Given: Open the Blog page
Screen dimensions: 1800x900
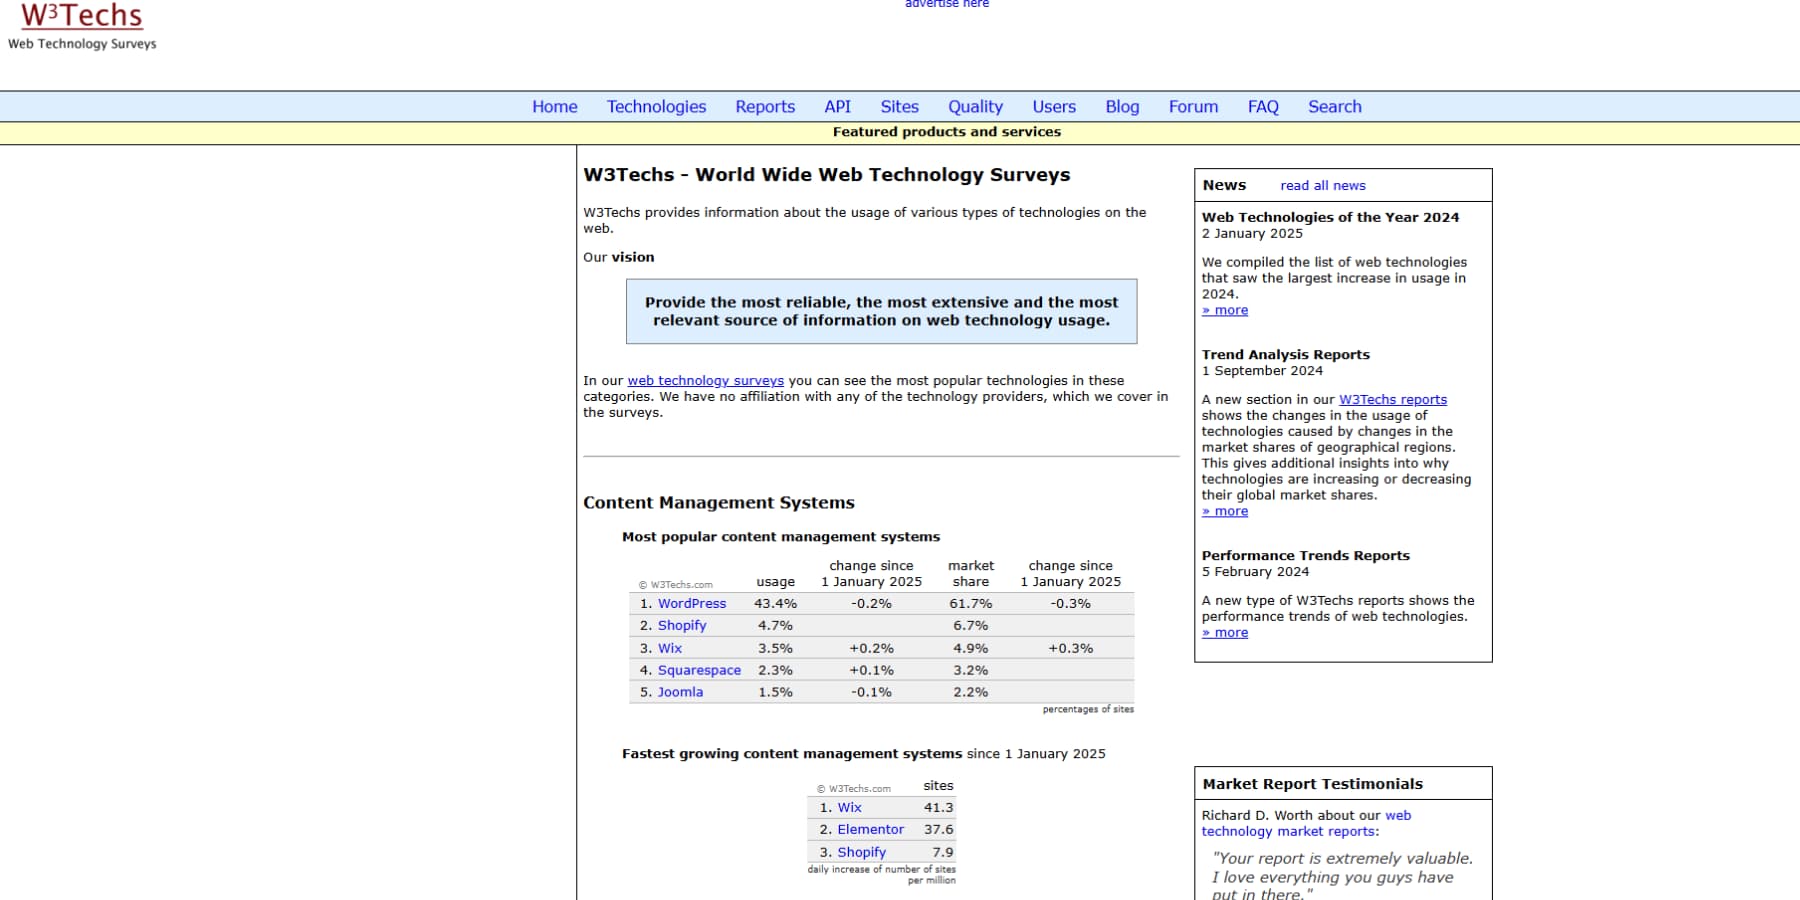Looking at the screenshot, I should (1121, 106).
